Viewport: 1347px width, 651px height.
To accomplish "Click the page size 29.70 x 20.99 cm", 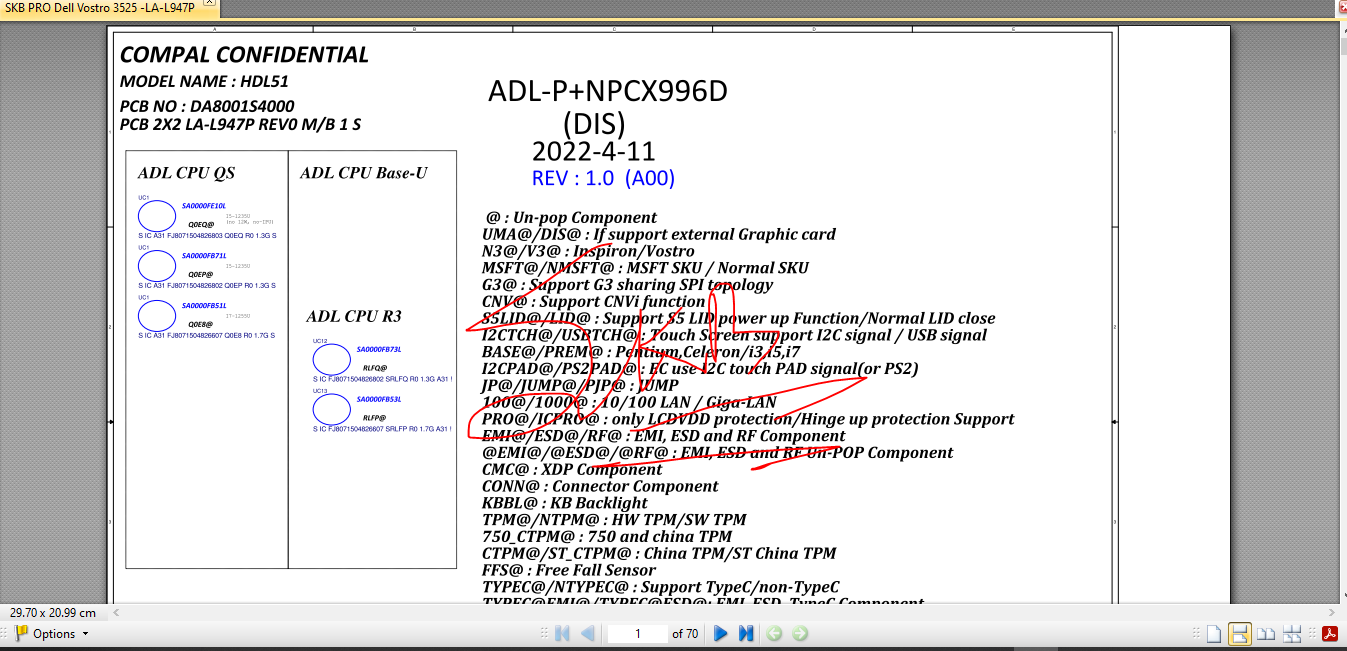I will point(53,612).
